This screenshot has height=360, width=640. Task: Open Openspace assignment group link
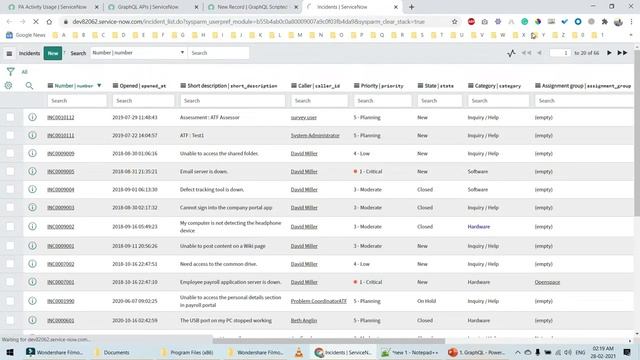tap(547, 282)
